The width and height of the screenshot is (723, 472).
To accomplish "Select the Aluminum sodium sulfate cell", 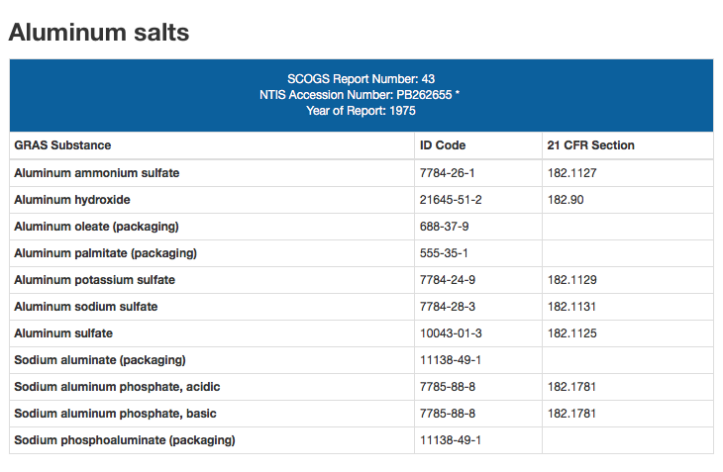I will coord(86,306).
